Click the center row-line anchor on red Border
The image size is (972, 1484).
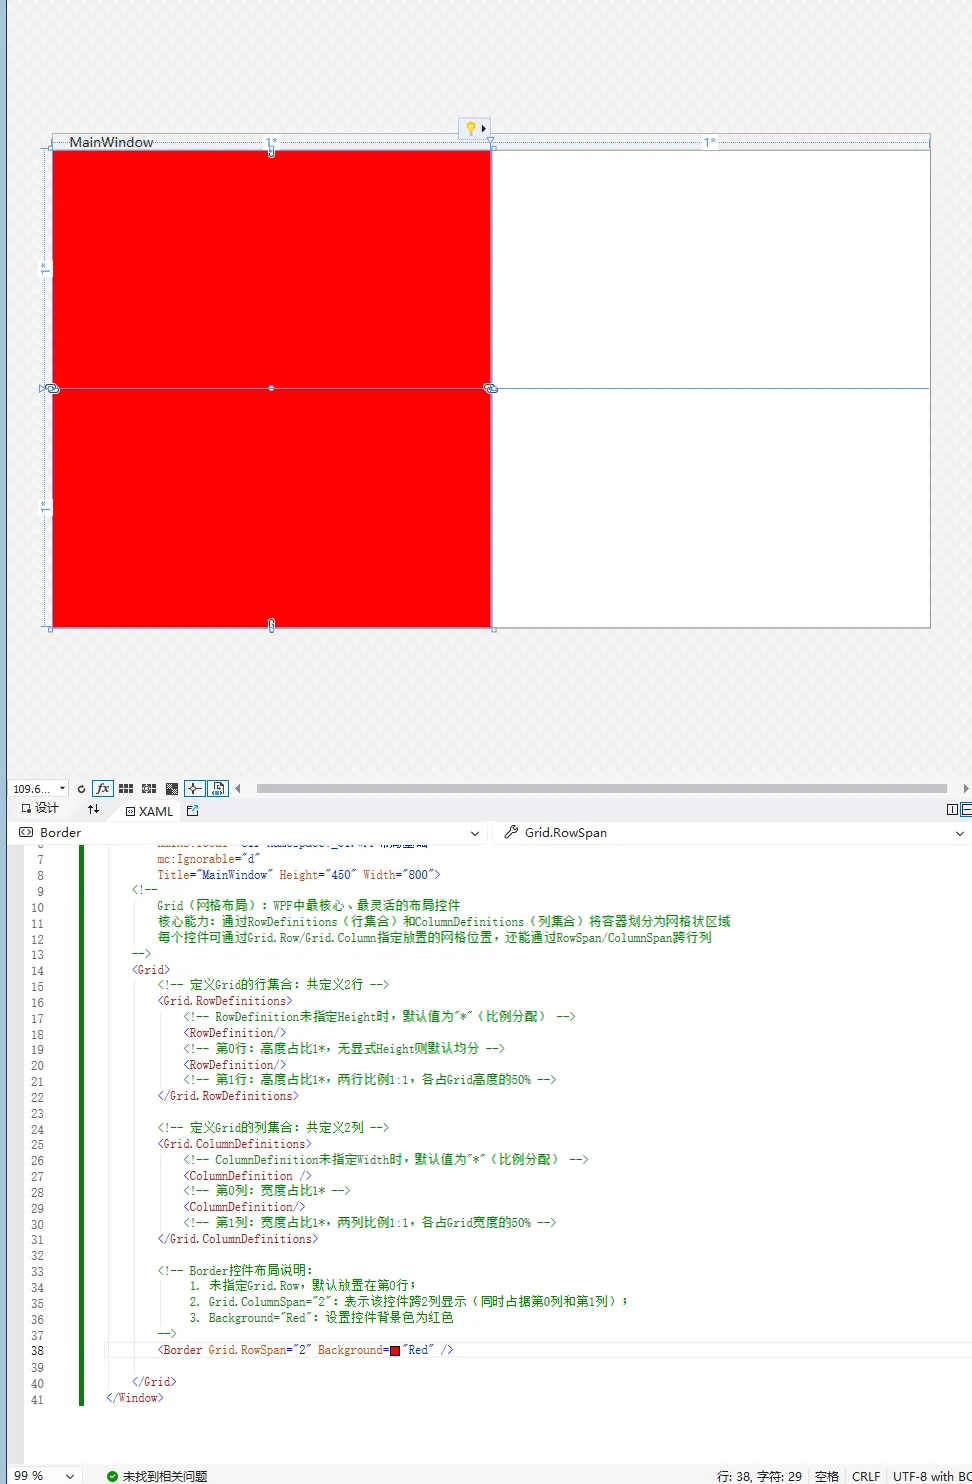click(x=271, y=388)
